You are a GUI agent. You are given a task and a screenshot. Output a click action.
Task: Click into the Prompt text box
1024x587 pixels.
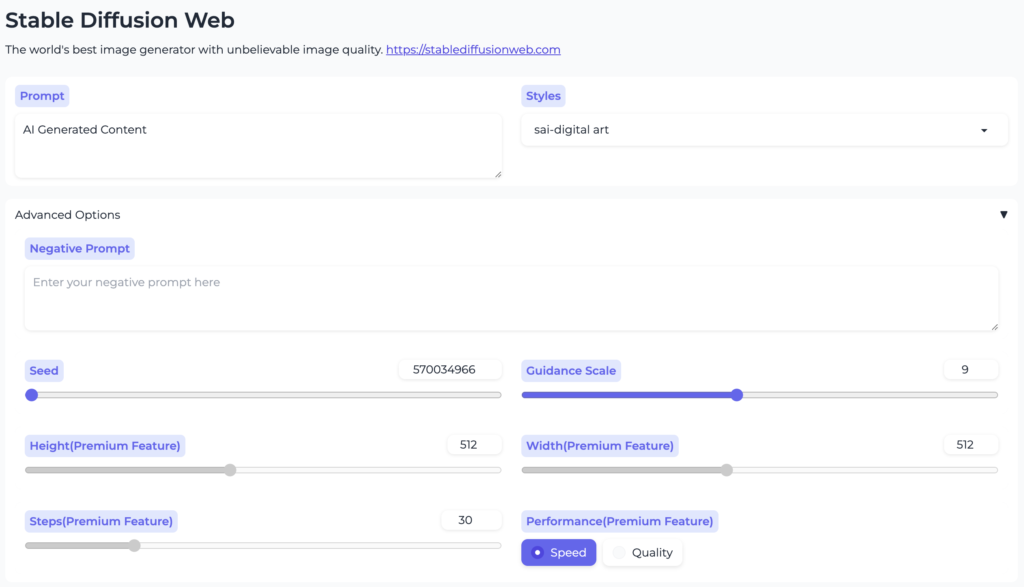258,146
